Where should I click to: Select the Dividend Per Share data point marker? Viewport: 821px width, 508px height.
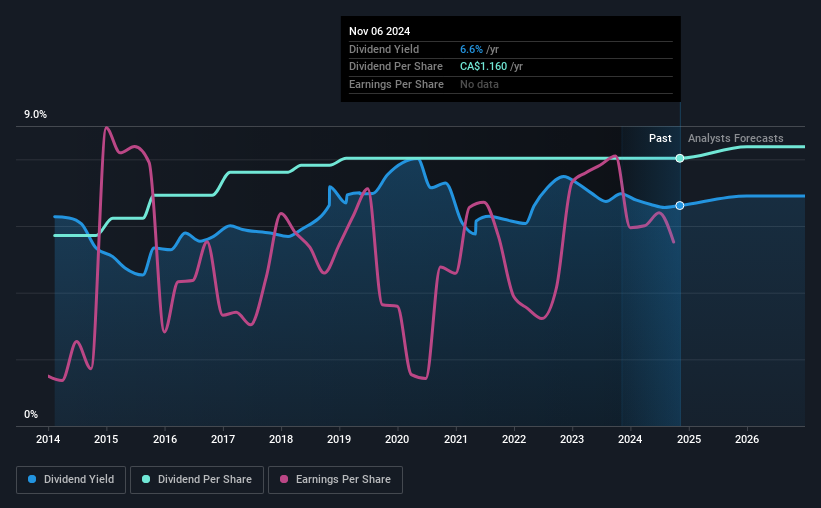[680, 158]
